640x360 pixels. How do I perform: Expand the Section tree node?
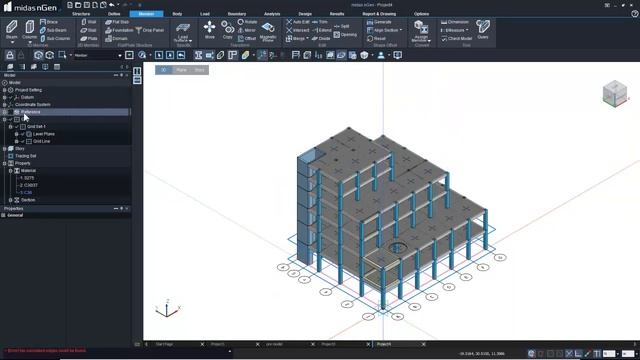[x=11, y=200]
